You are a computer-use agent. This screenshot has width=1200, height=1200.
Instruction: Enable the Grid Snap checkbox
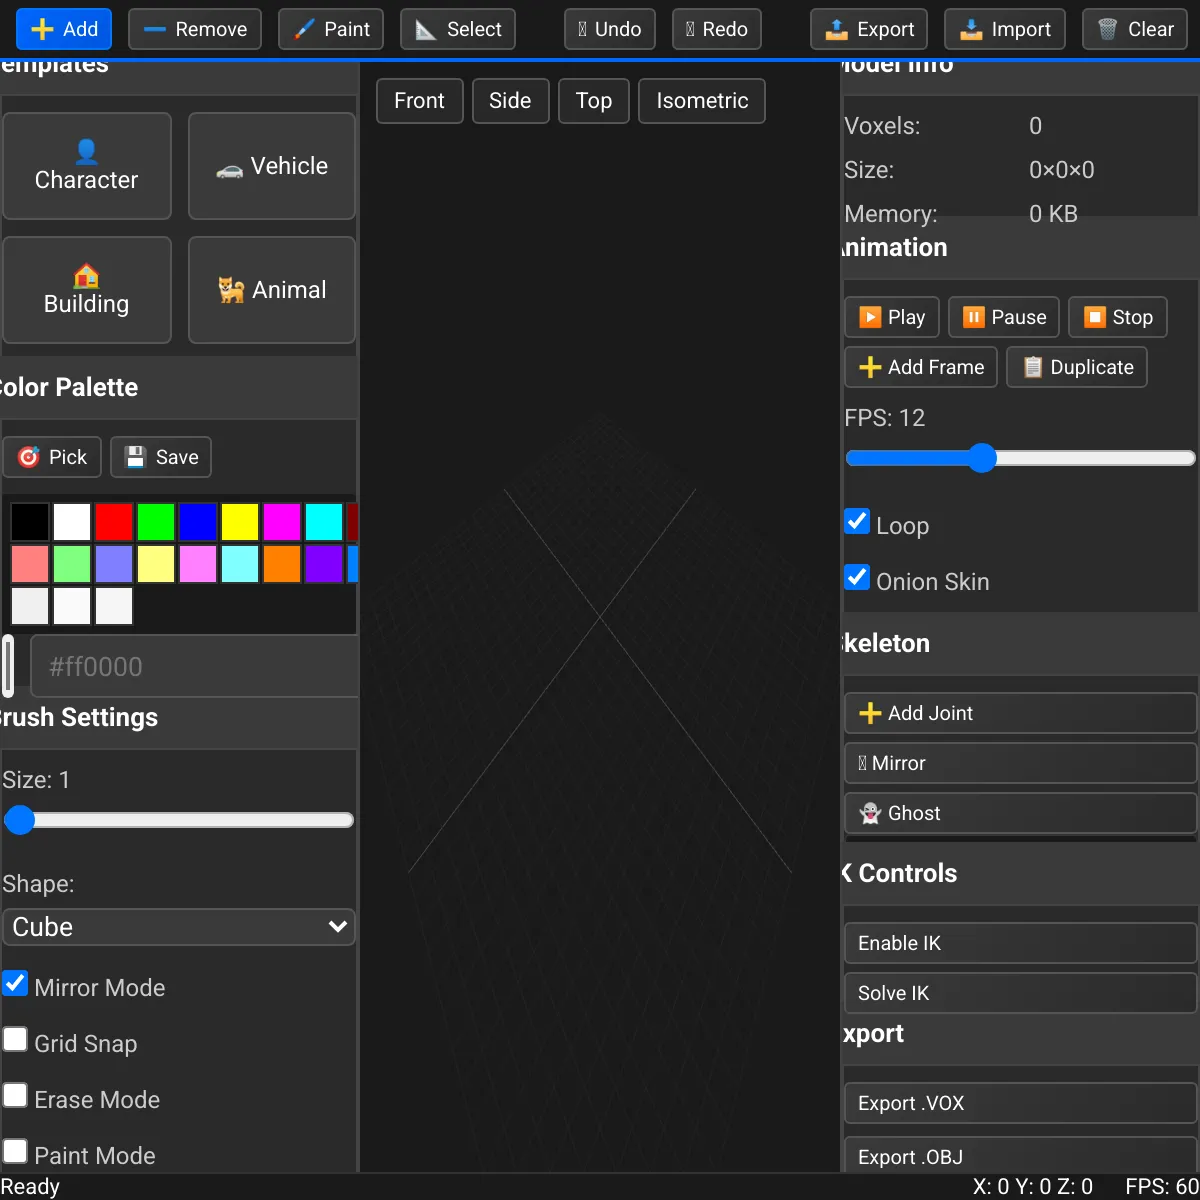15,1040
